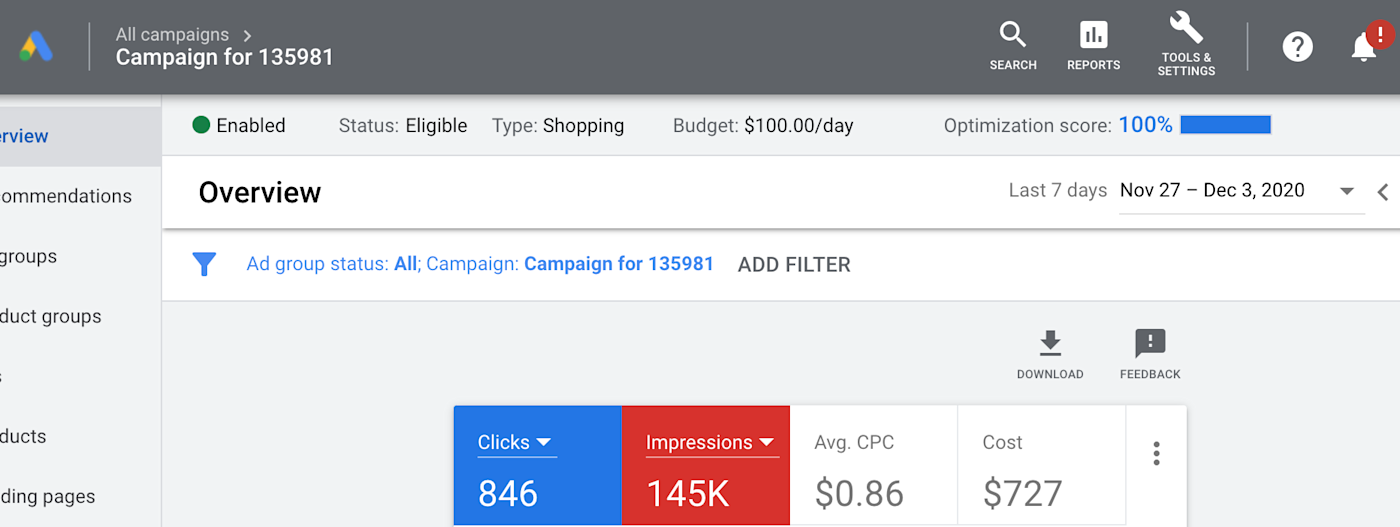This screenshot has width=1400, height=527.
Task: Go to previous date range chevron
Action: (1383, 192)
